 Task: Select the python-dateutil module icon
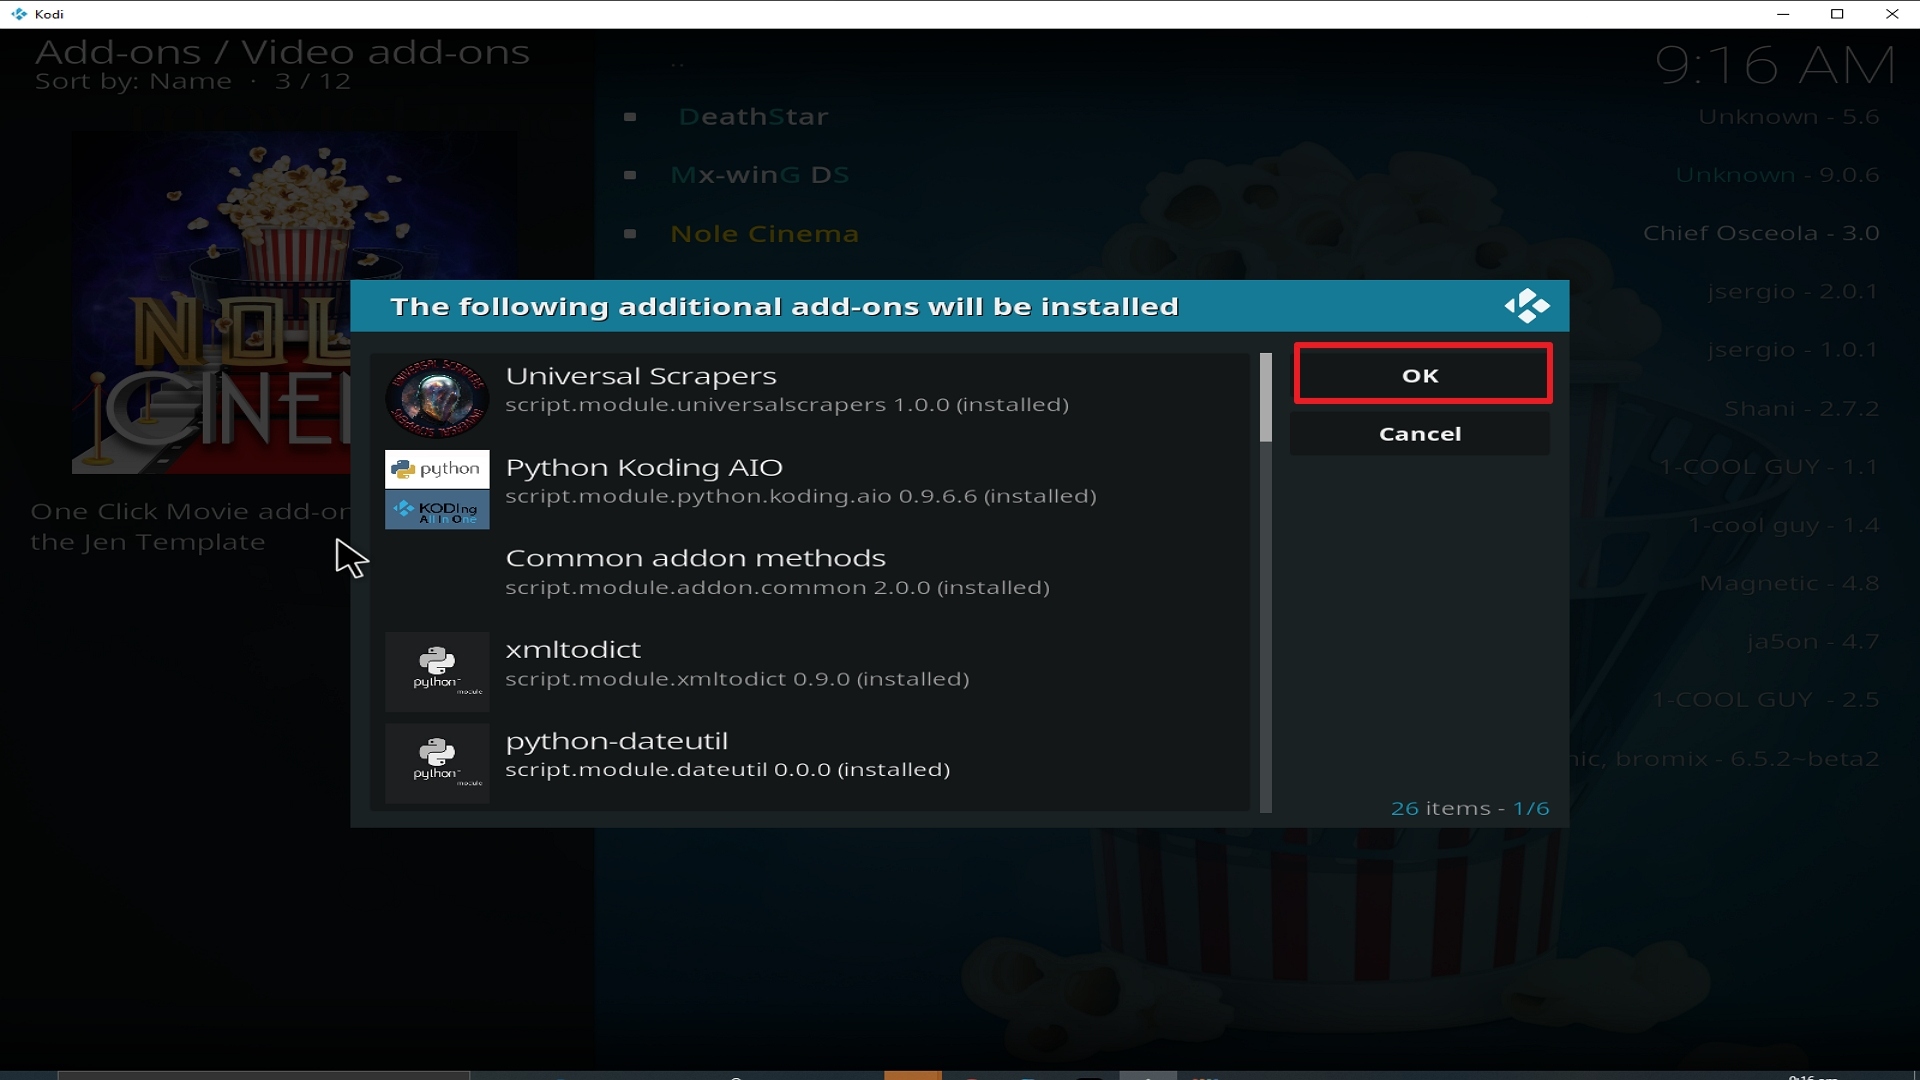(x=437, y=763)
